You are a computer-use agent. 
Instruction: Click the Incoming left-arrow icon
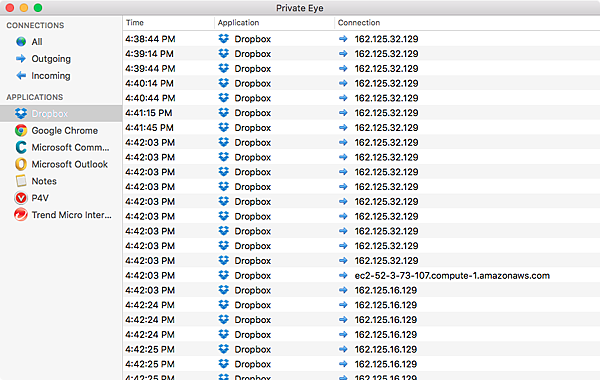(x=21, y=75)
